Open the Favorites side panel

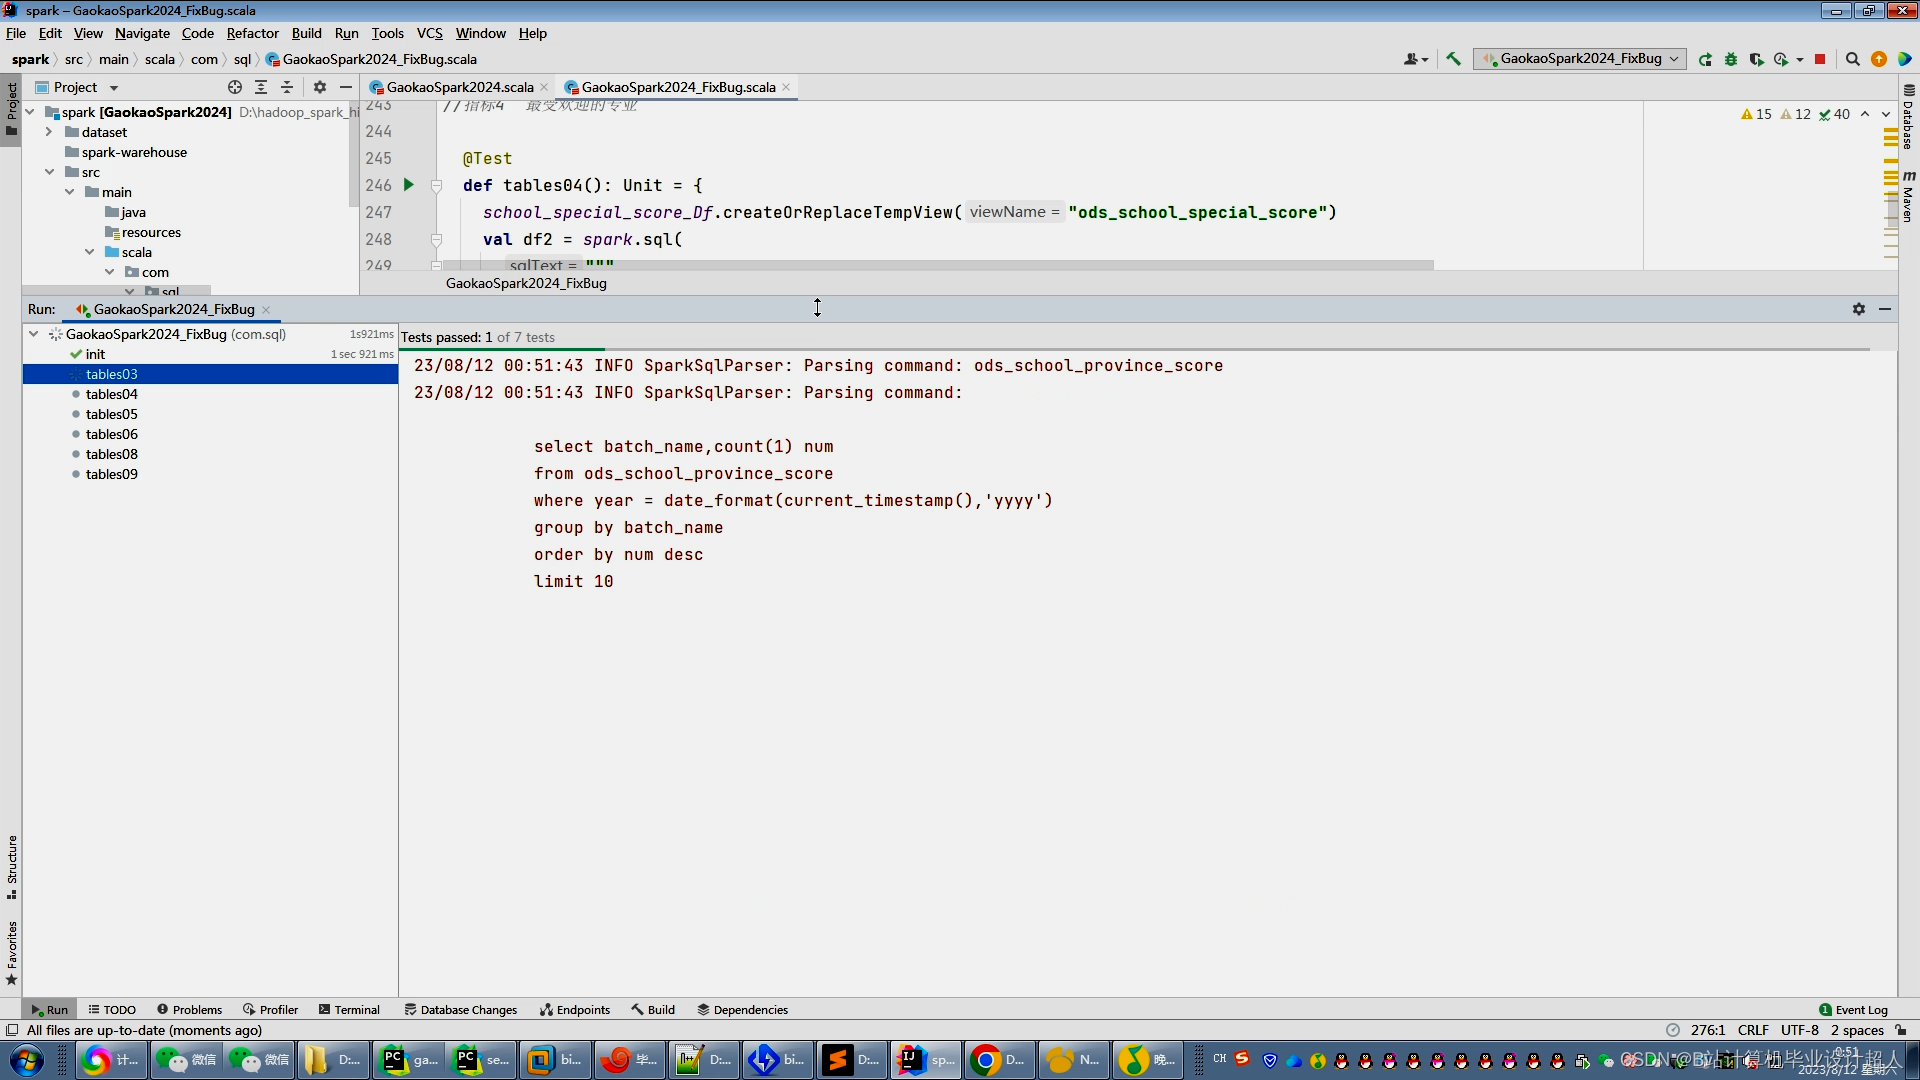(12, 953)
